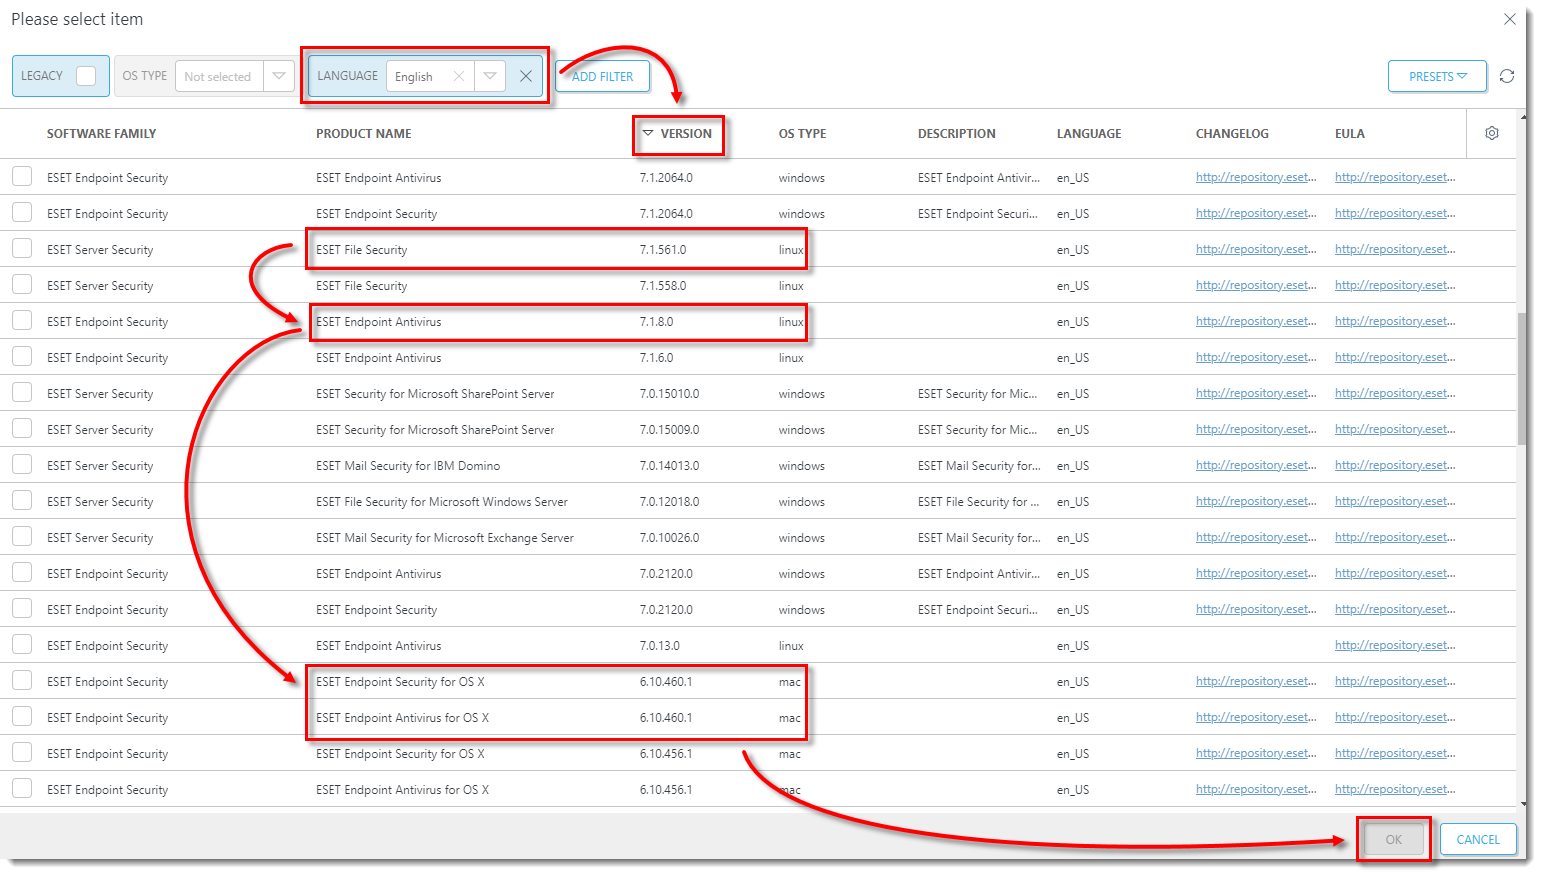This screenshot has width=1541, height=874.
Task: Open the Presets dropdown
Action: click(x=1437, y=76)
